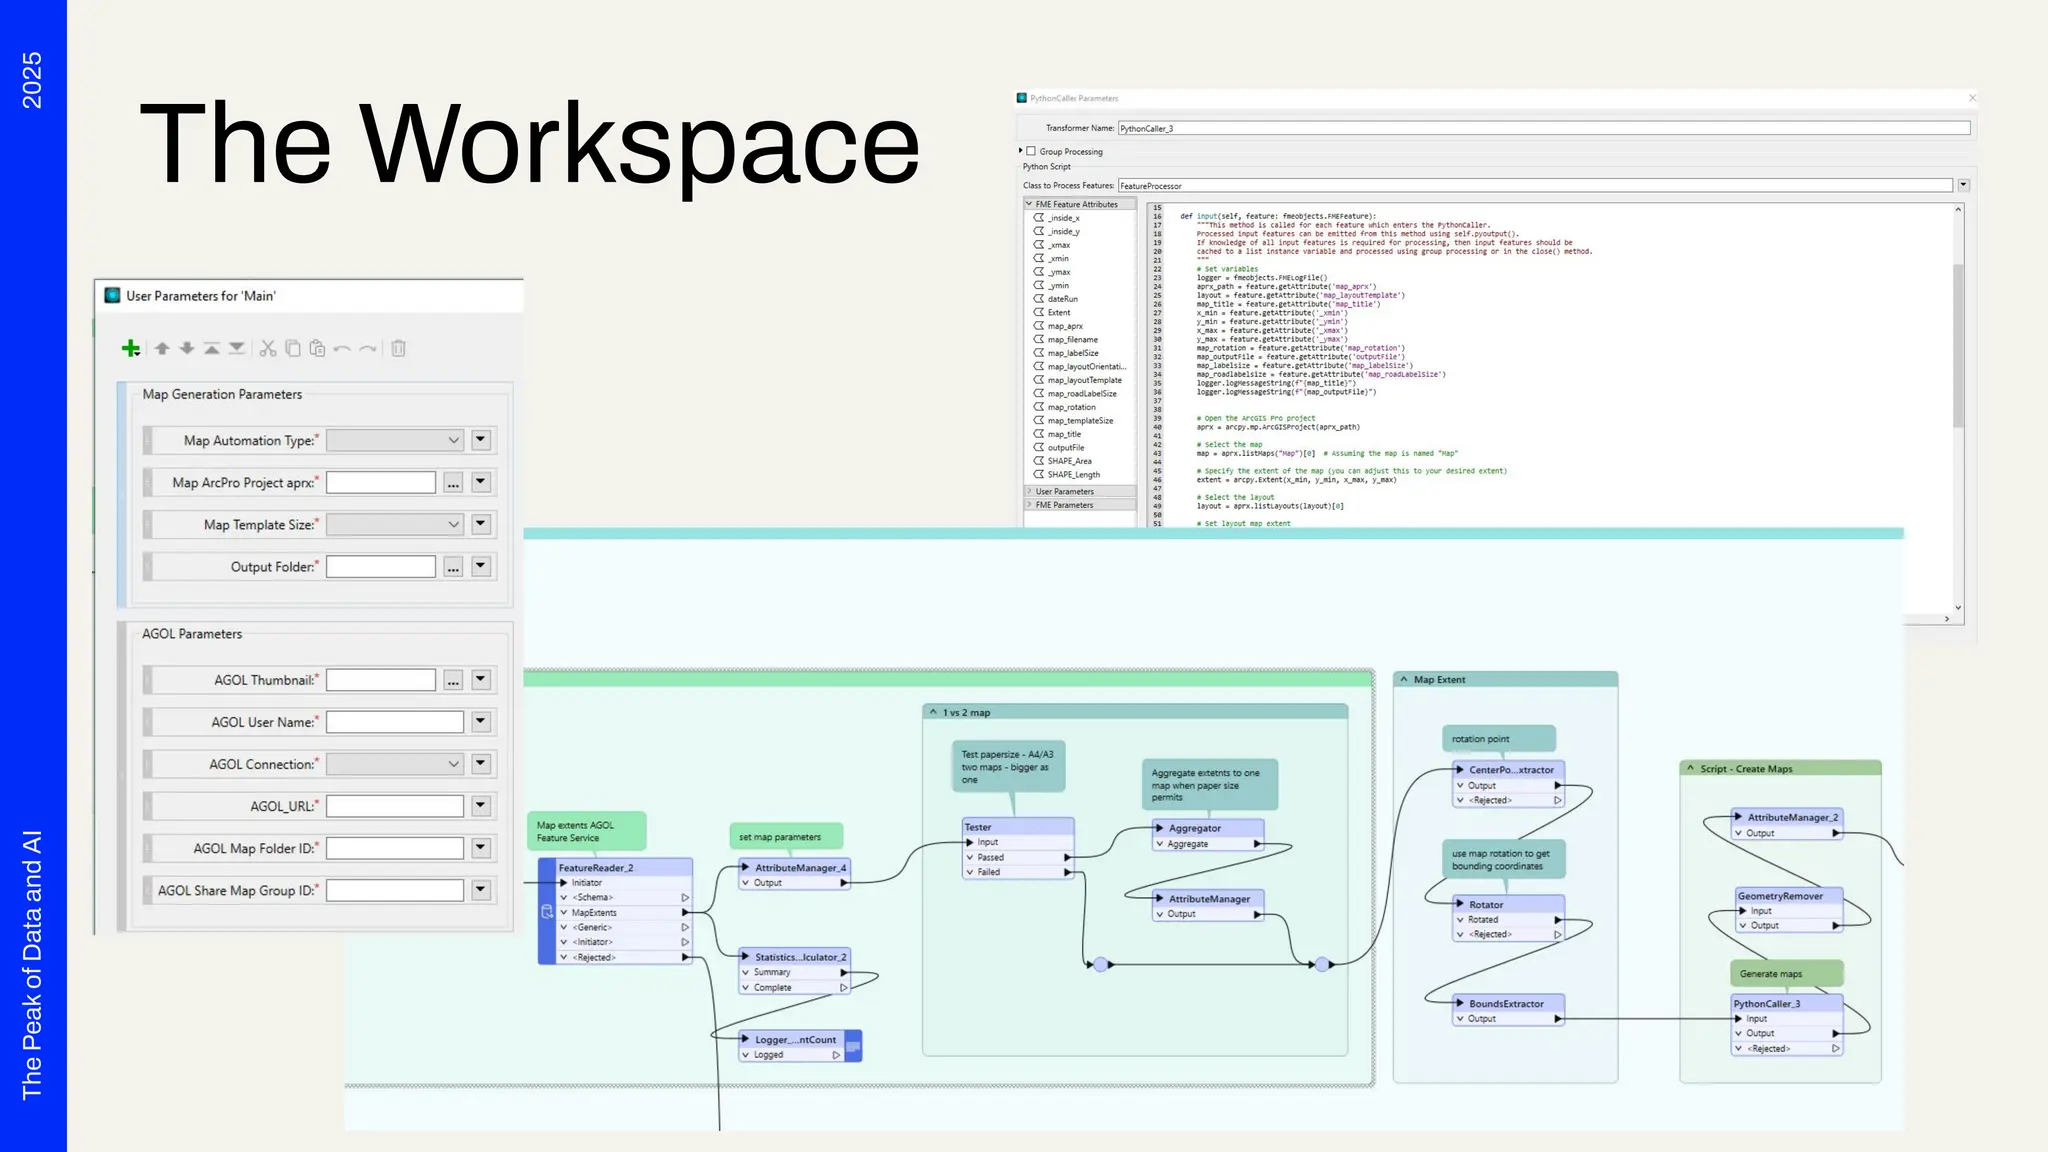Collapse the Map Extent bookmark
This screenshot has width=2048, height=1152.
1404,679
